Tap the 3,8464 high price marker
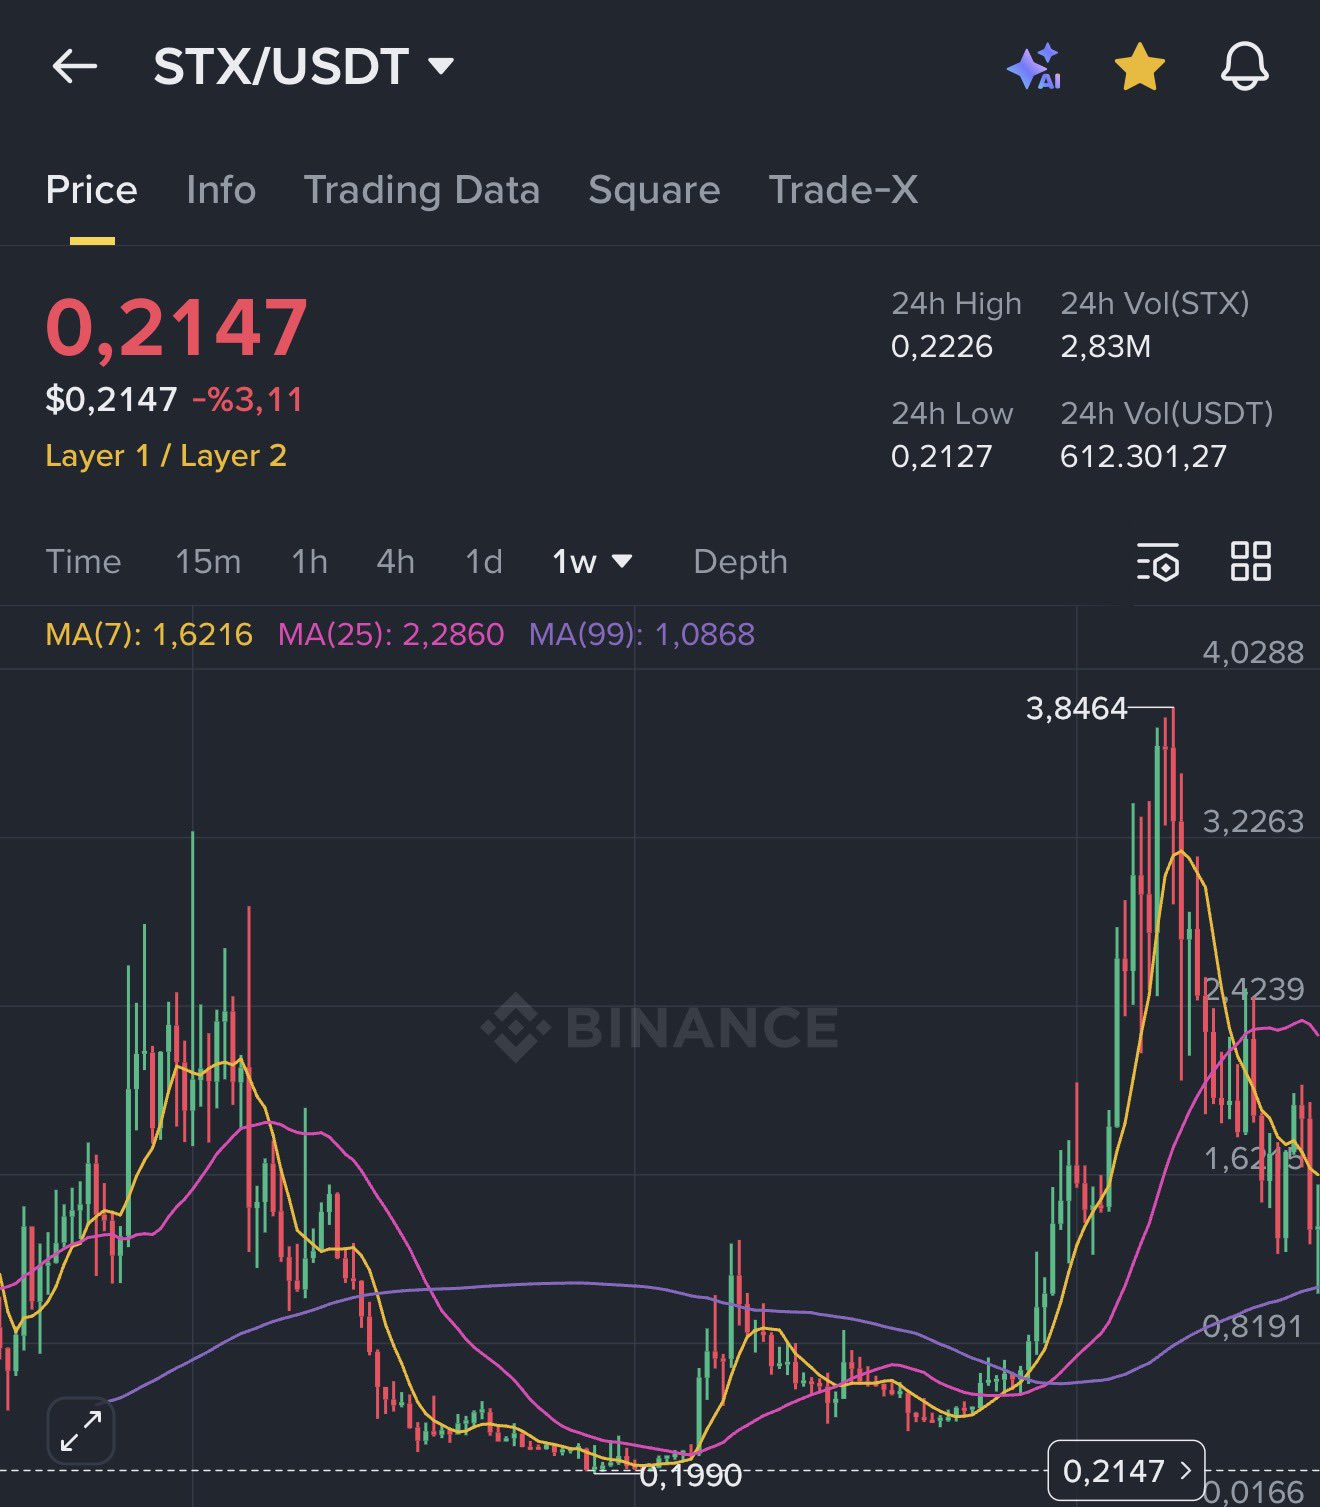Image resolution: width=1320 pixels, height=1507 pixels. 1077,709
